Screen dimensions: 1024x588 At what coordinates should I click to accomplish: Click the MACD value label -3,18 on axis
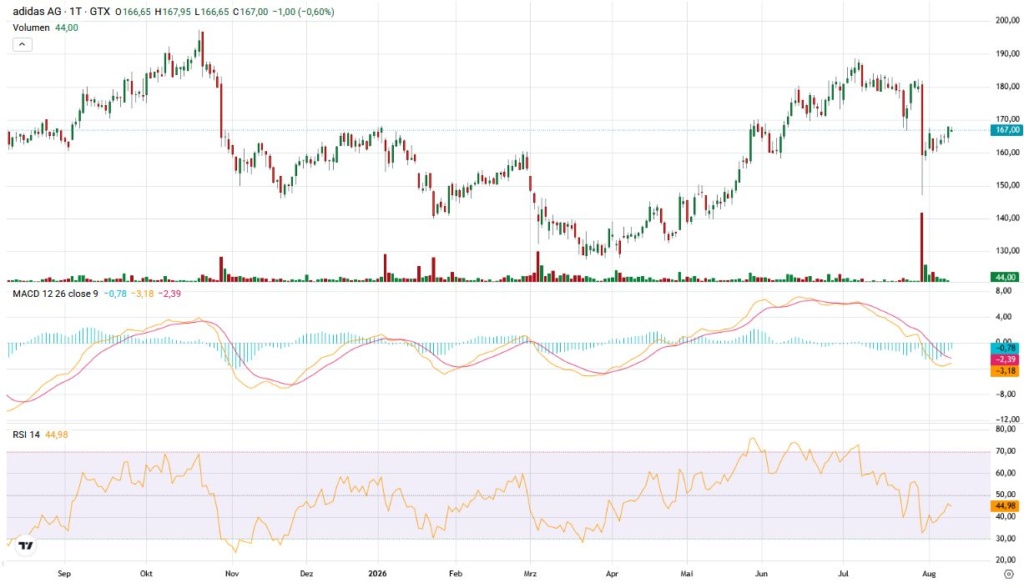pos(1006,371)
